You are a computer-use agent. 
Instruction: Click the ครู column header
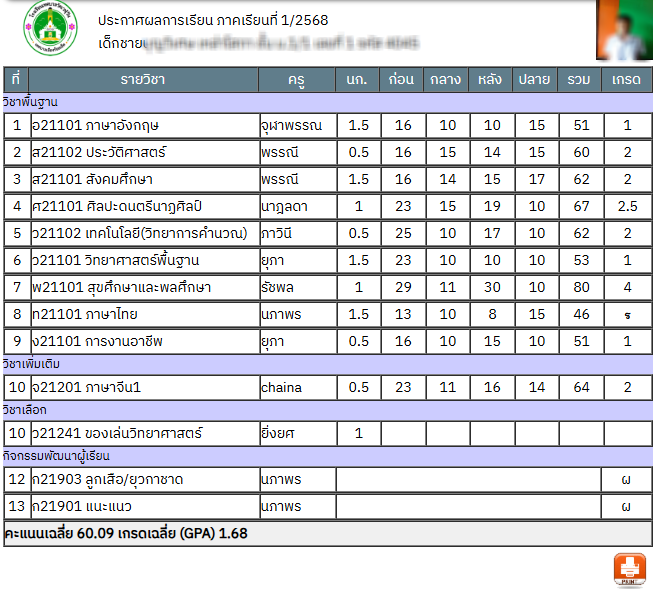coord(296,79)
